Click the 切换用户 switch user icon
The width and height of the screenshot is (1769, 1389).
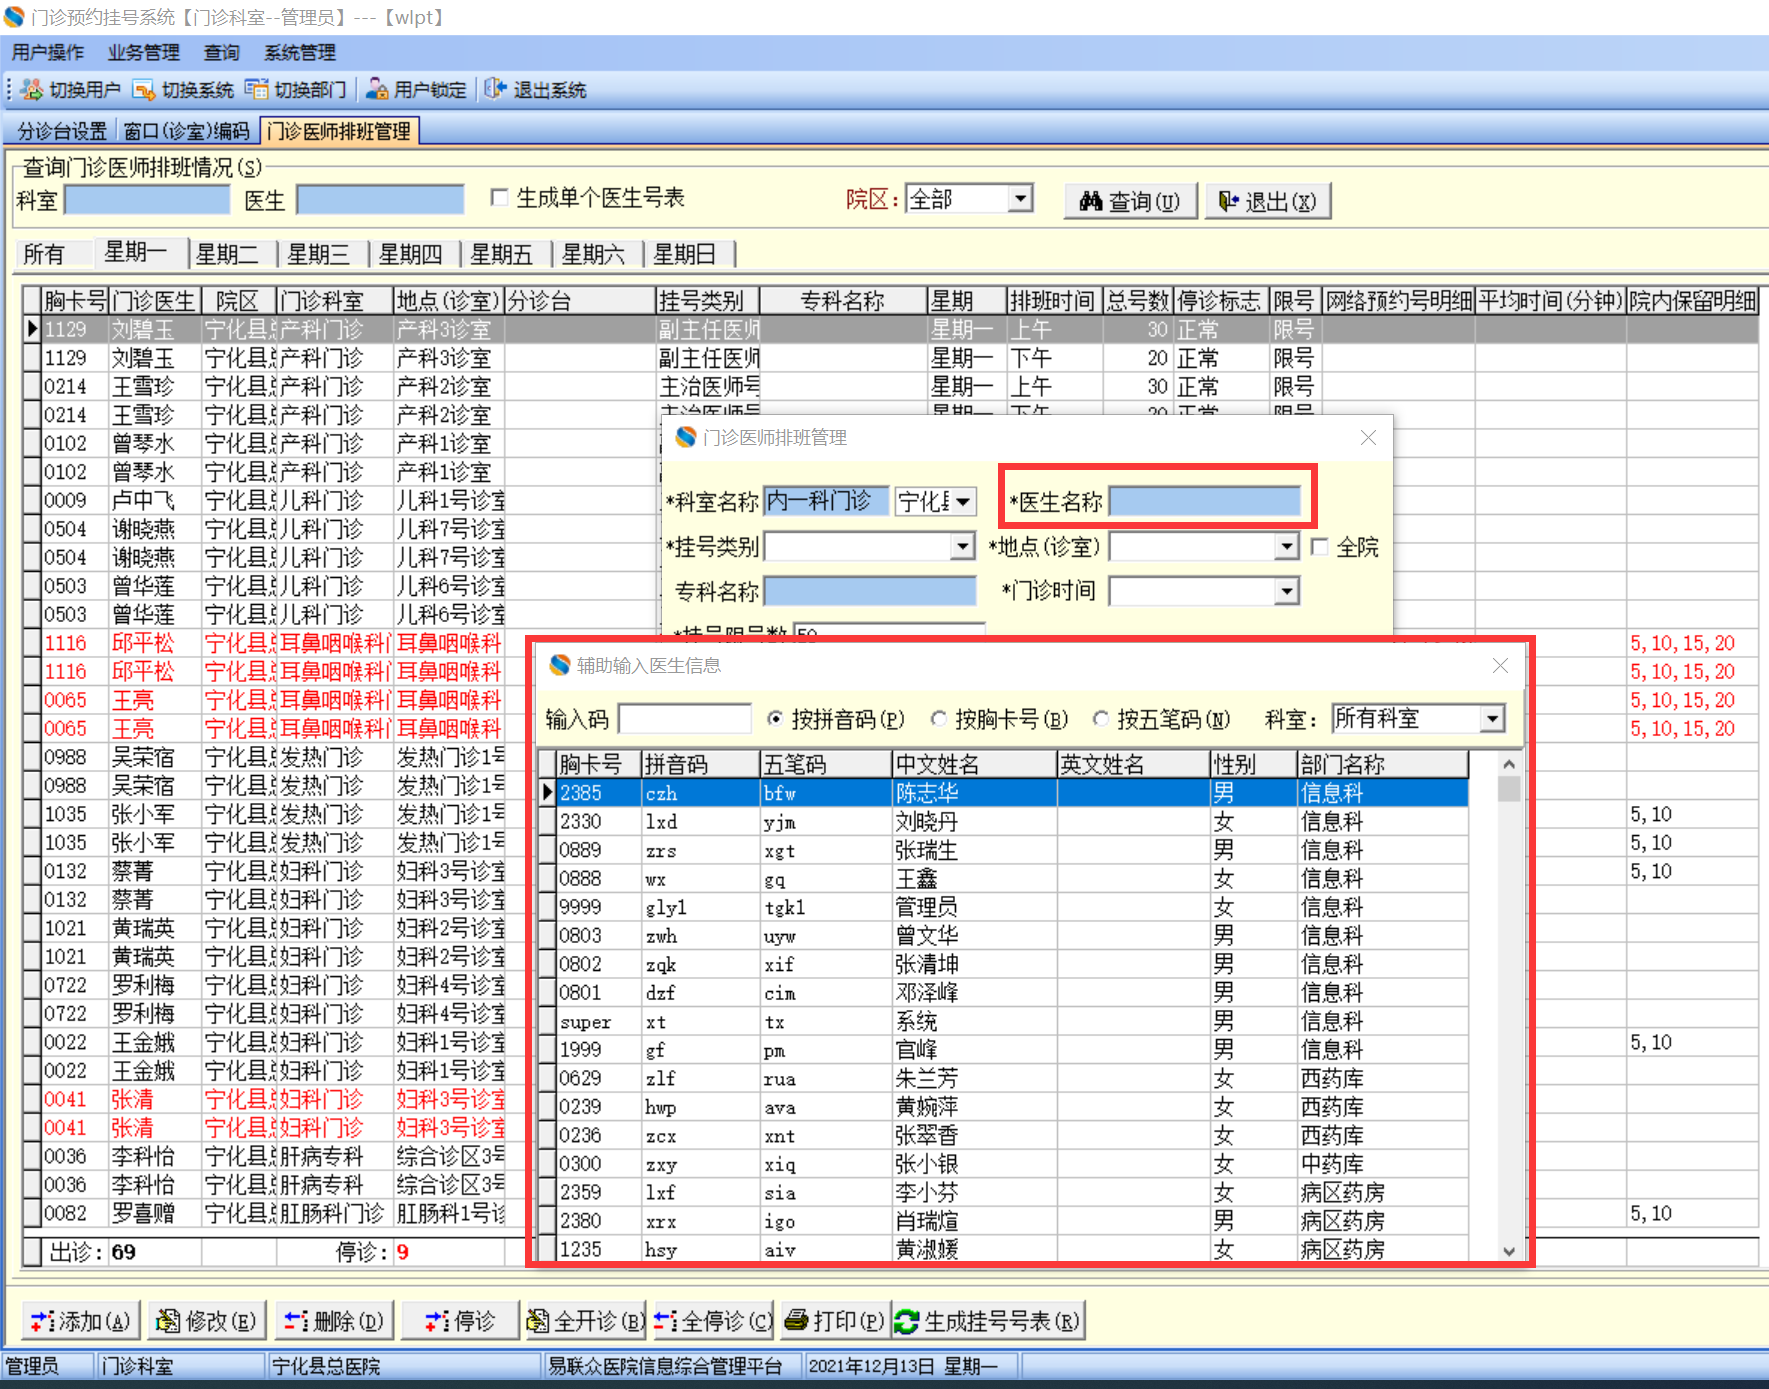pyautogui.click(x=32, y=90)
